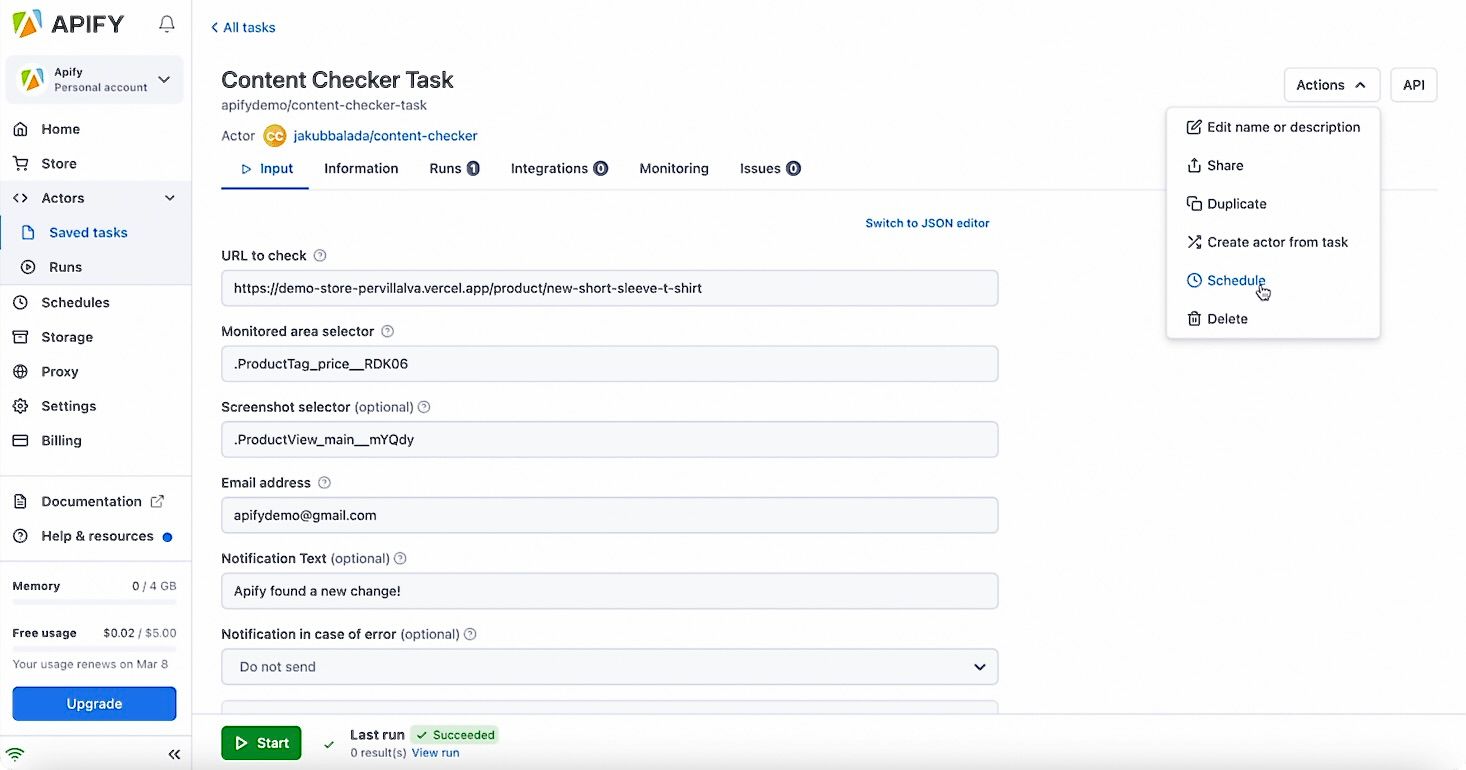This screenshot has height=770, width=1466.
Task: Expand the Apify Personal account switcher
Action: pos(95,79)
